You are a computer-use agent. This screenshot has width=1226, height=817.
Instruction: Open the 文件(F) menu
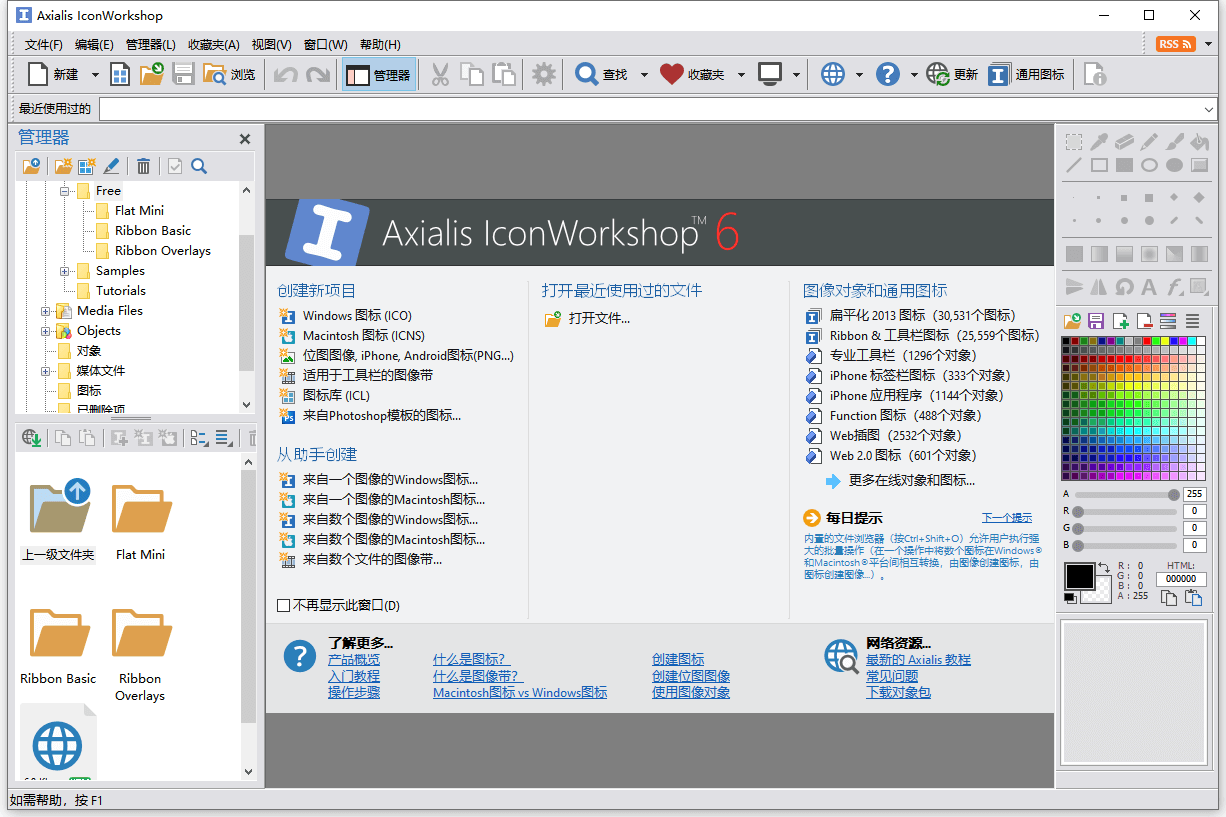(x=44, y=45)
